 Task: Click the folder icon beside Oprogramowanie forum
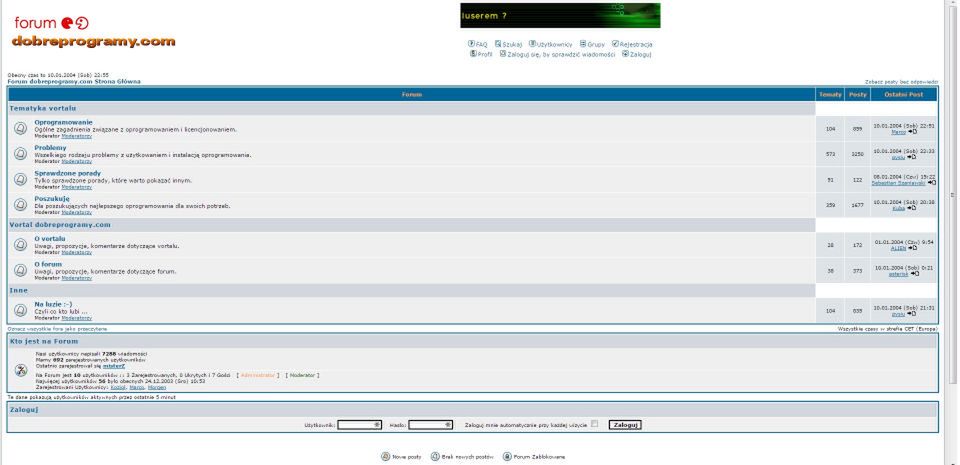point(20,128)
